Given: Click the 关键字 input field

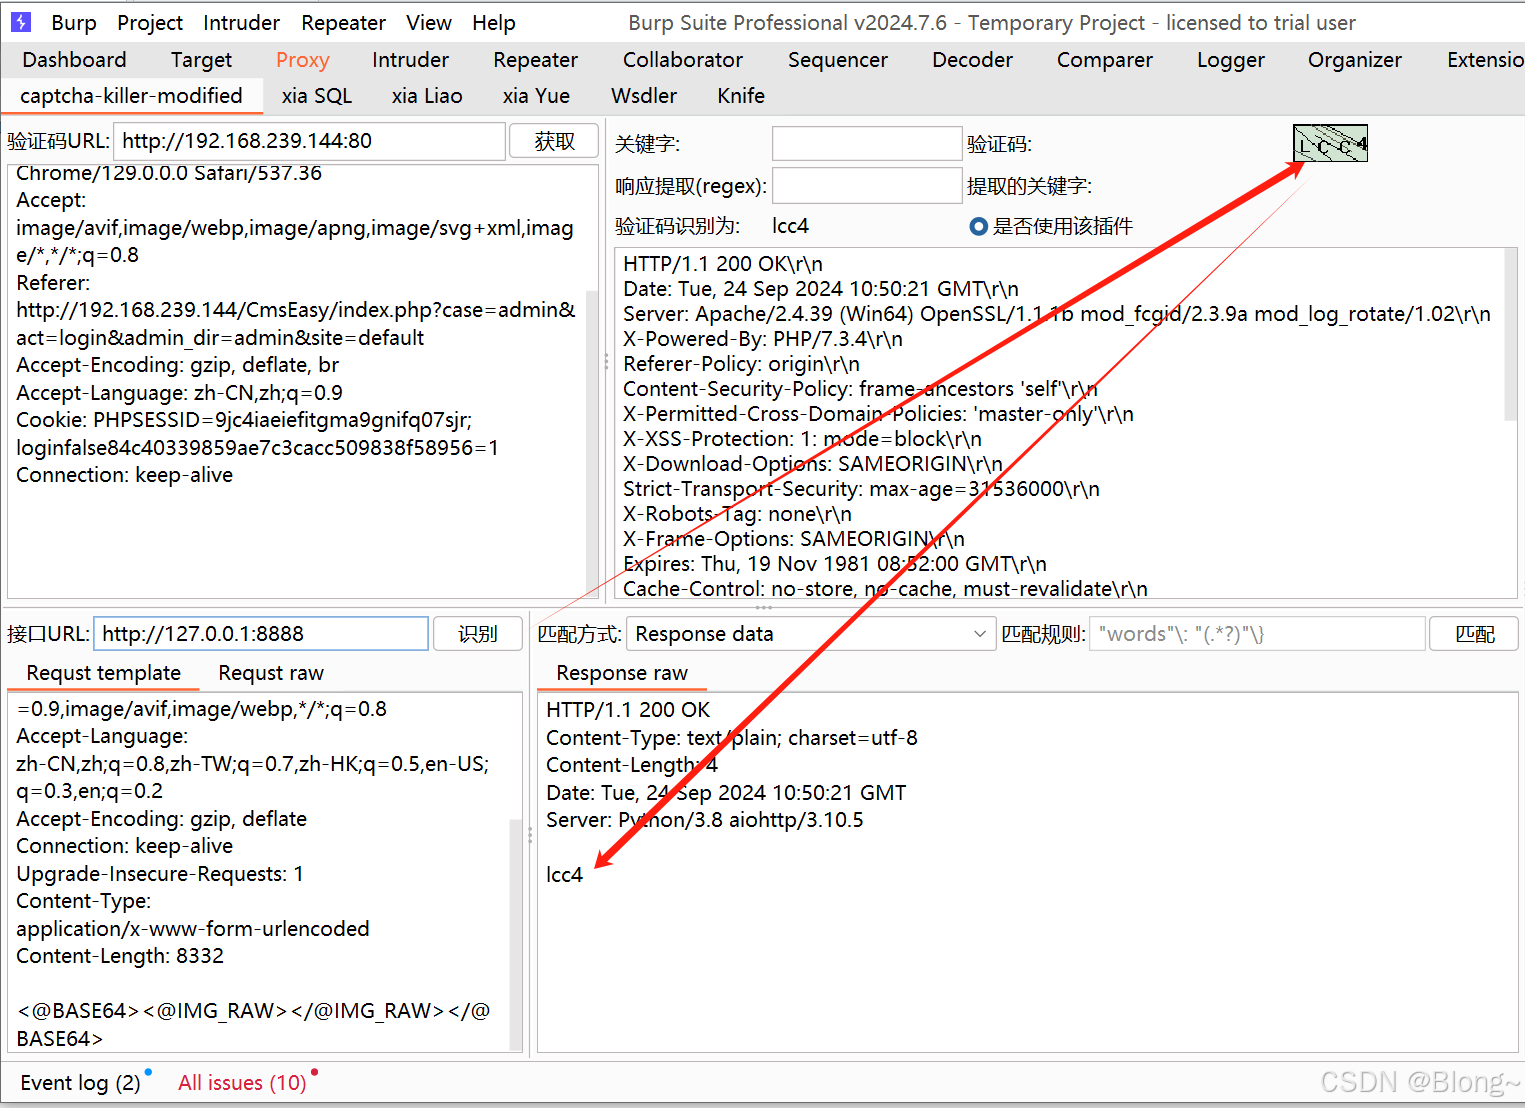Looking at the screenshot, I should coord(867,144).
